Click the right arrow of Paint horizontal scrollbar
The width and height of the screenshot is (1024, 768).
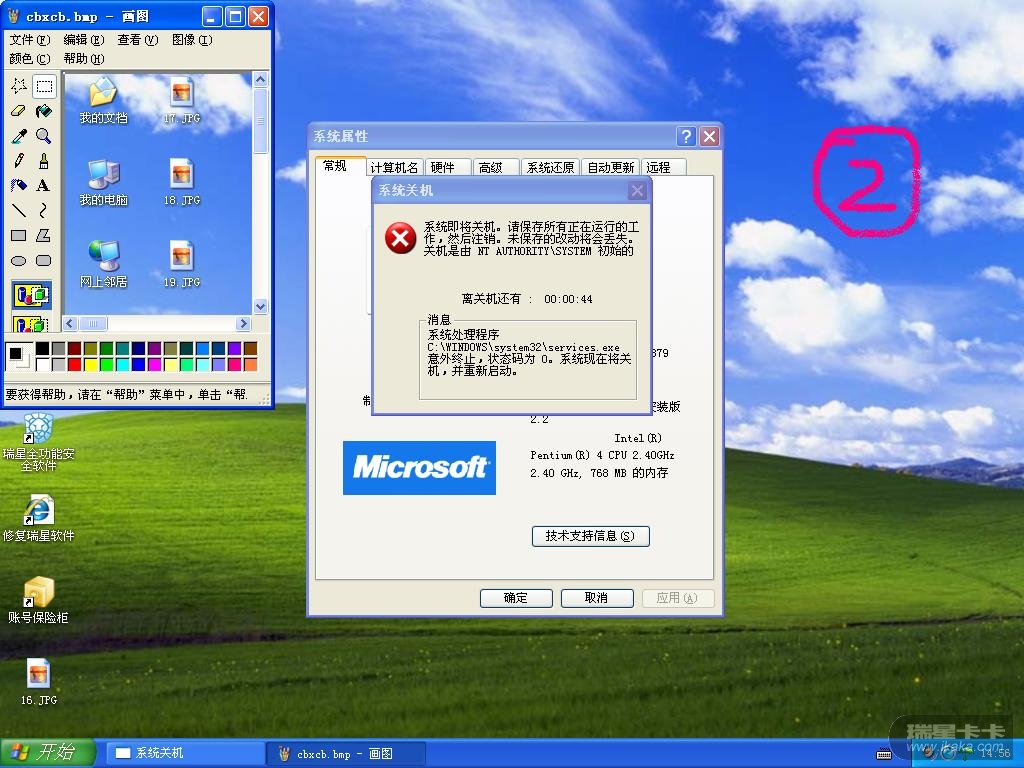(244, 323)
